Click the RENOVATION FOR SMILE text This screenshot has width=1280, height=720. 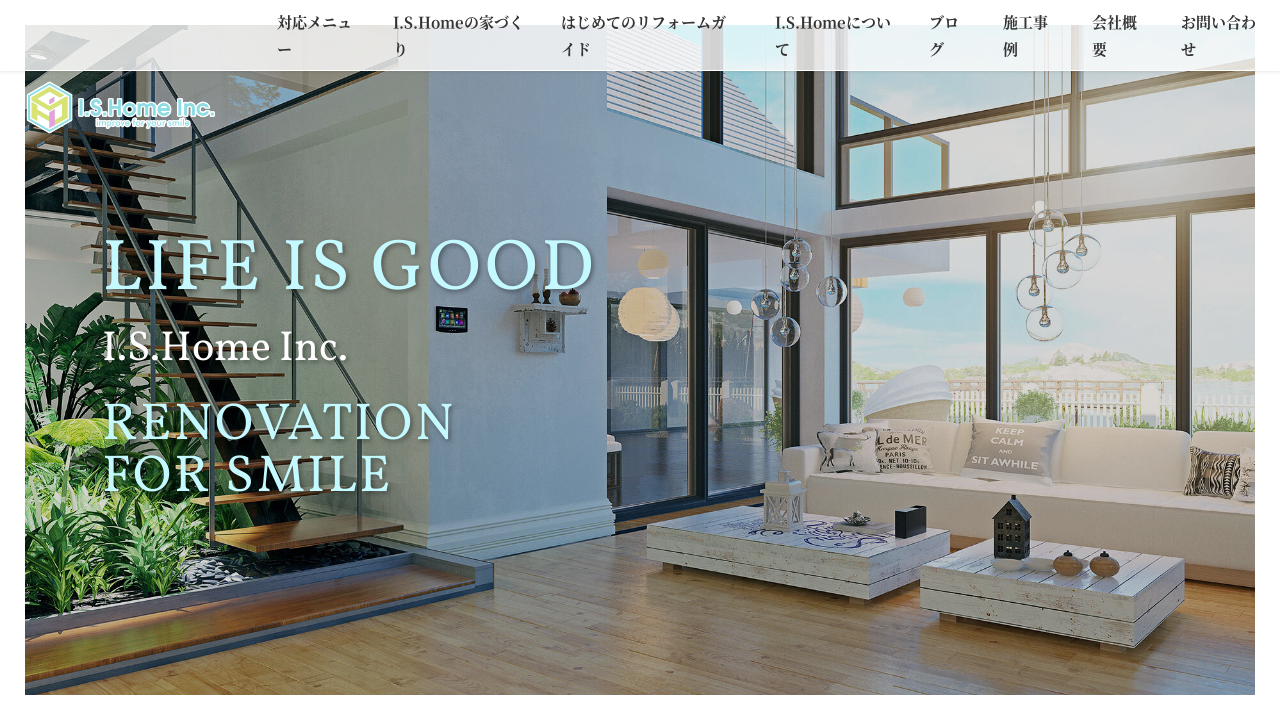click(x=278, y=448)
